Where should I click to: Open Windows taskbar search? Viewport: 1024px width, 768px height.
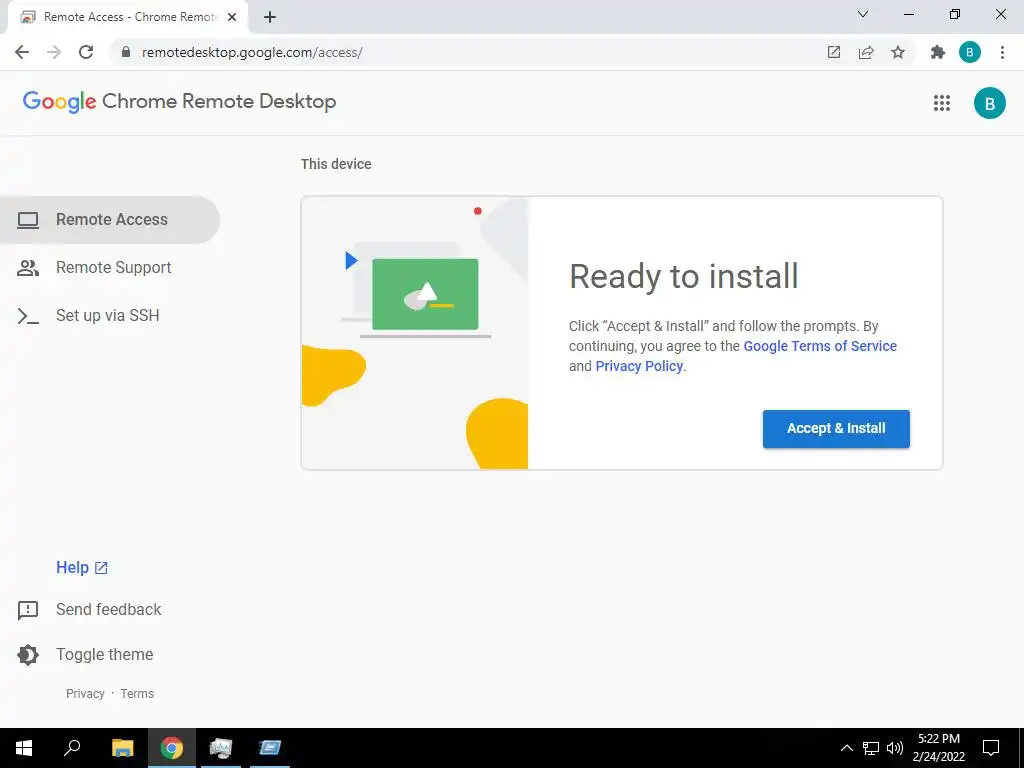pos(72,748)
